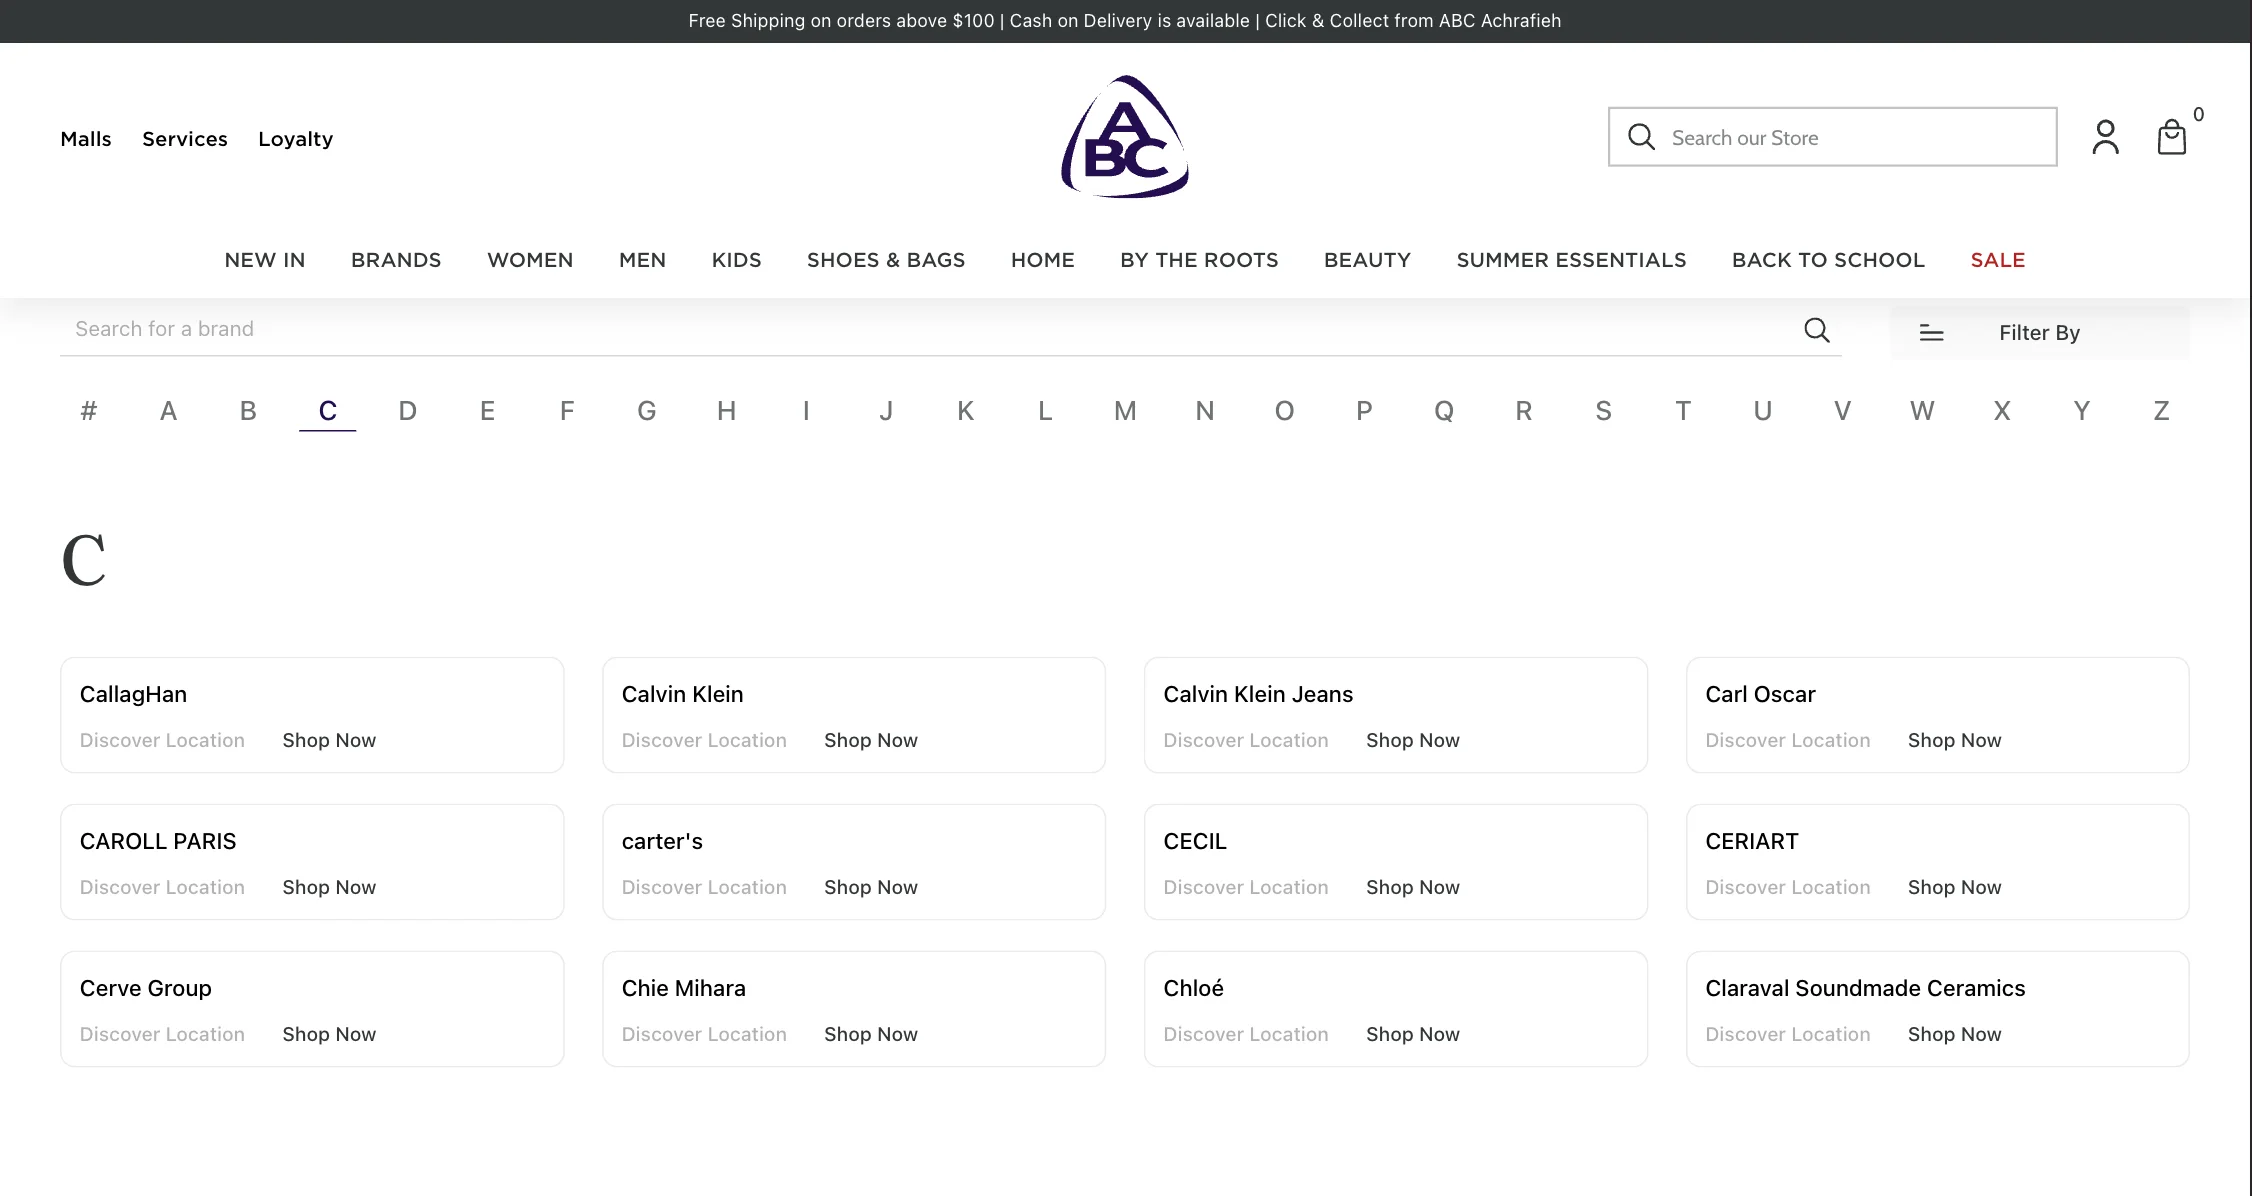This screenshot has width=2252, height=1196.
Task: Select the # brand index tab
Action: (x=89, y=411)
